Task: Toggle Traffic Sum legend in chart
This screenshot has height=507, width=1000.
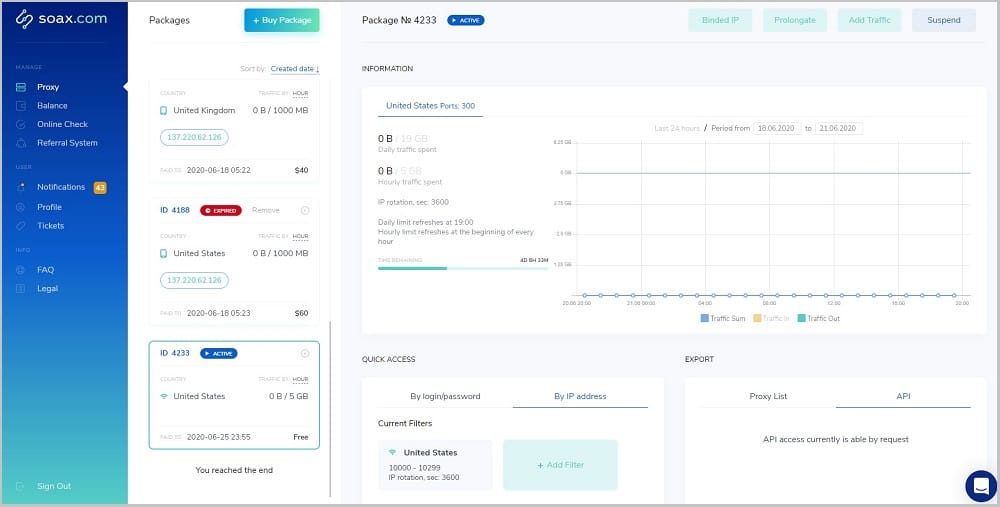Action: pyautogui.click(x=723, y=318)
